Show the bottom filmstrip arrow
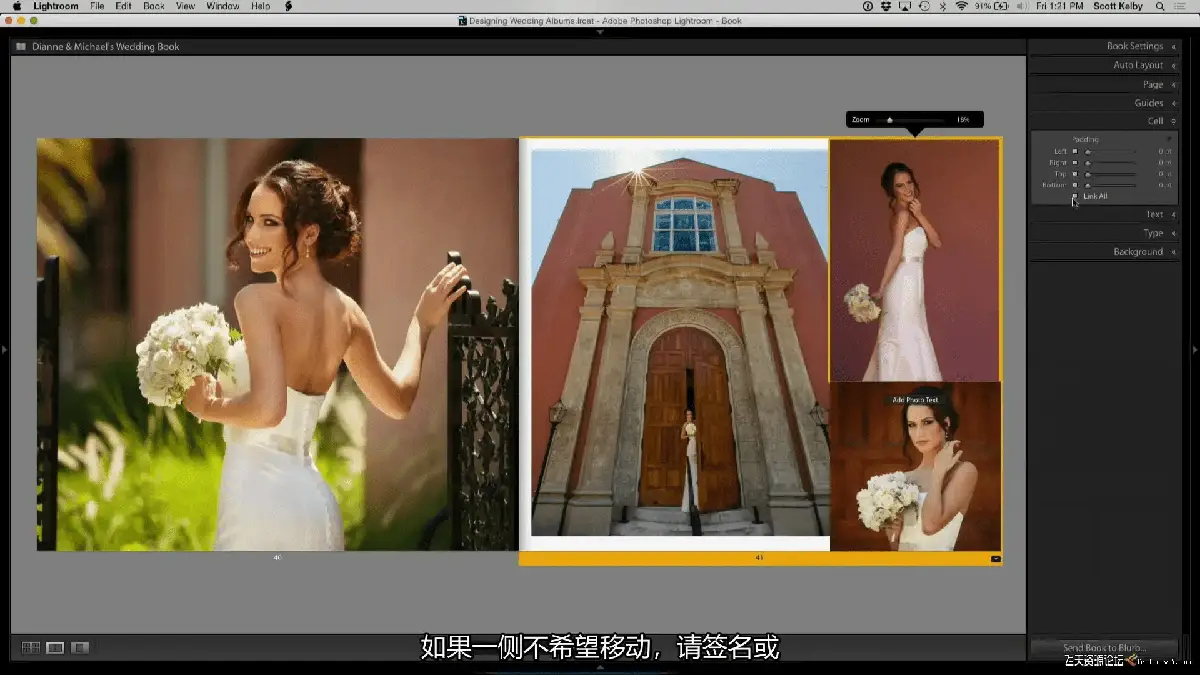This screenshot has width=1200, height=675. coord(600,668)
